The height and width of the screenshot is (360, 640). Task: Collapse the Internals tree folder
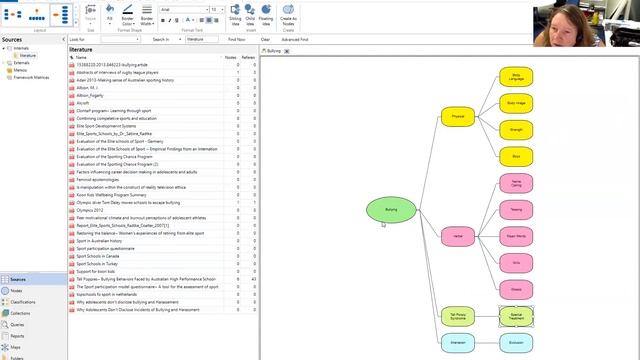click(4, 48)
